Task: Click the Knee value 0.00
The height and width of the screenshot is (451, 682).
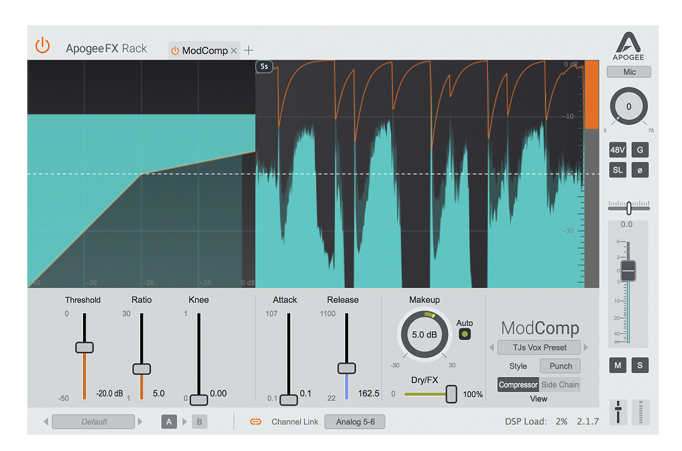Action: (x=218, y=394)
